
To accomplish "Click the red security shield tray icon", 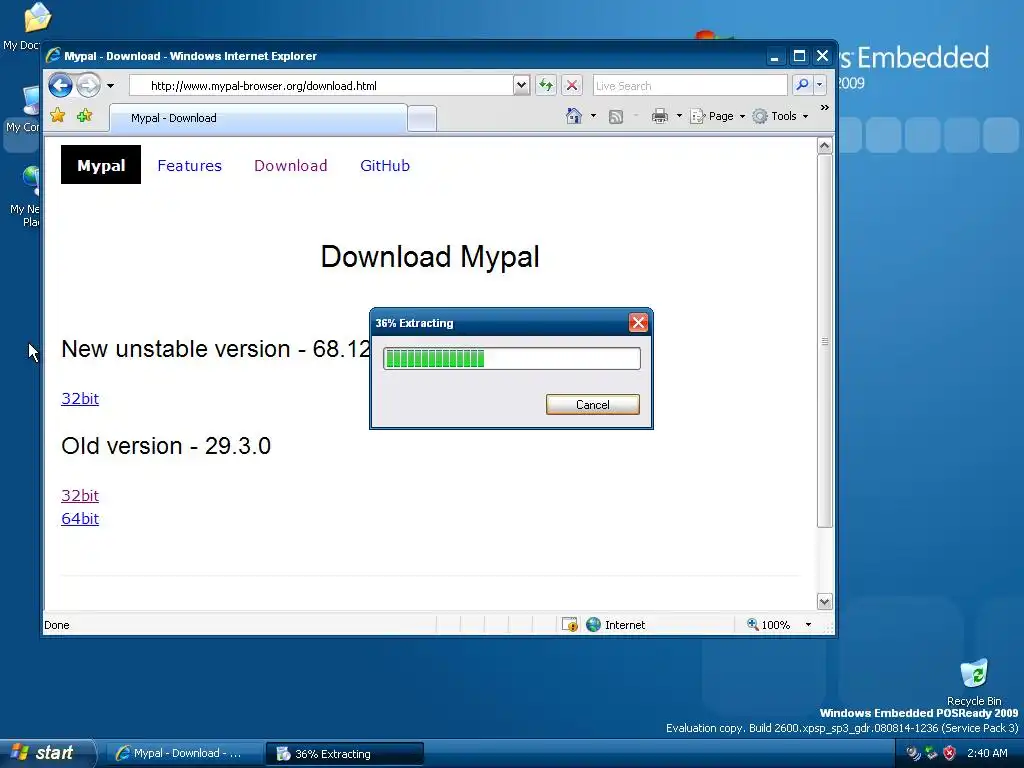I will click(950, 753).
